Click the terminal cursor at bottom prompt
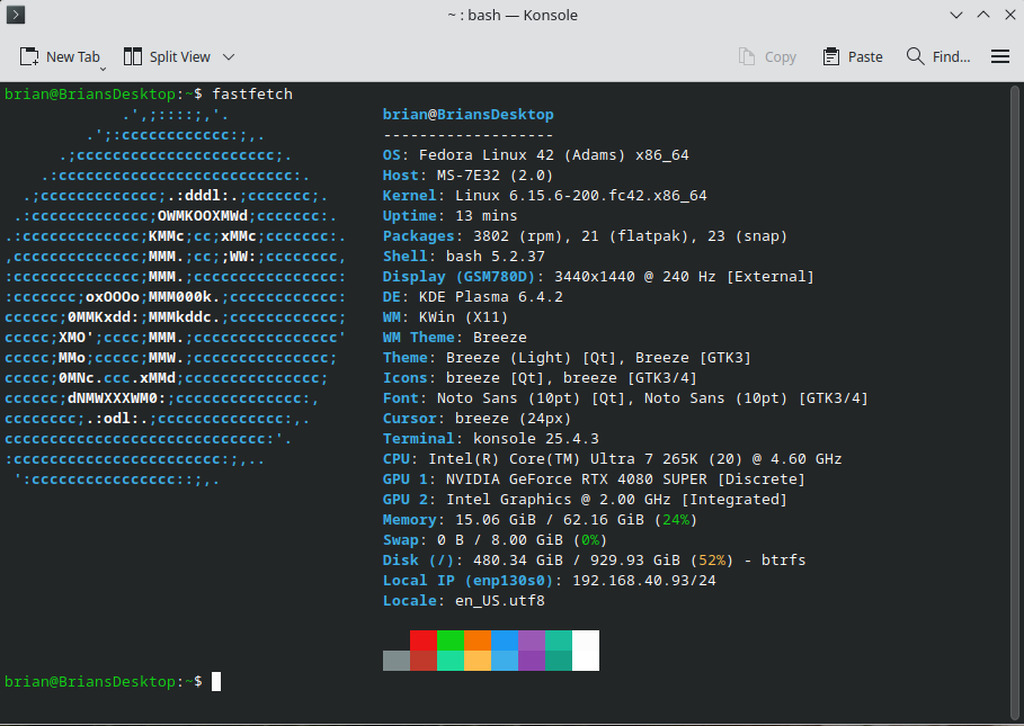The image size is (1024, 726). coord(216,681)
